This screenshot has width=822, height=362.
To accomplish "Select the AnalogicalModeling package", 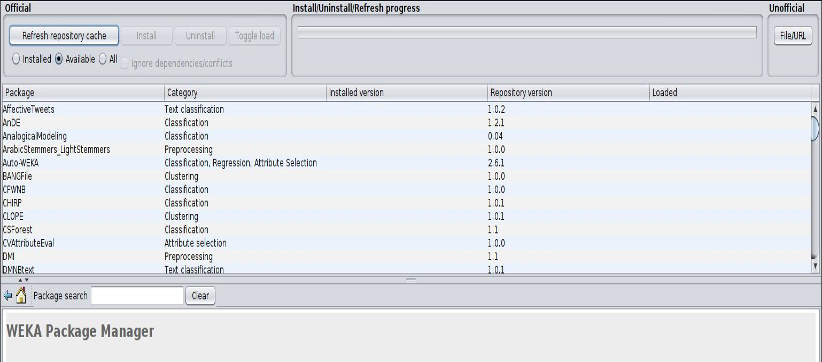I will [406, 136].
